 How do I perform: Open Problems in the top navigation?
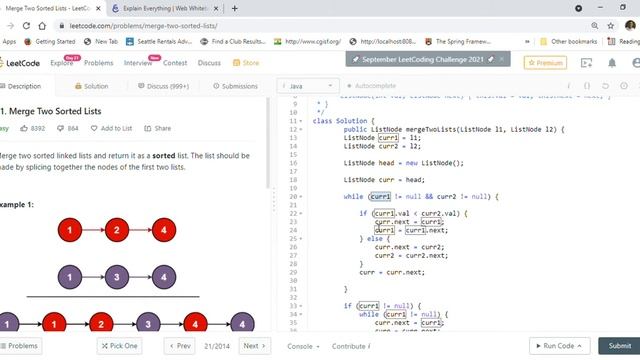click(x=98, y=63)
